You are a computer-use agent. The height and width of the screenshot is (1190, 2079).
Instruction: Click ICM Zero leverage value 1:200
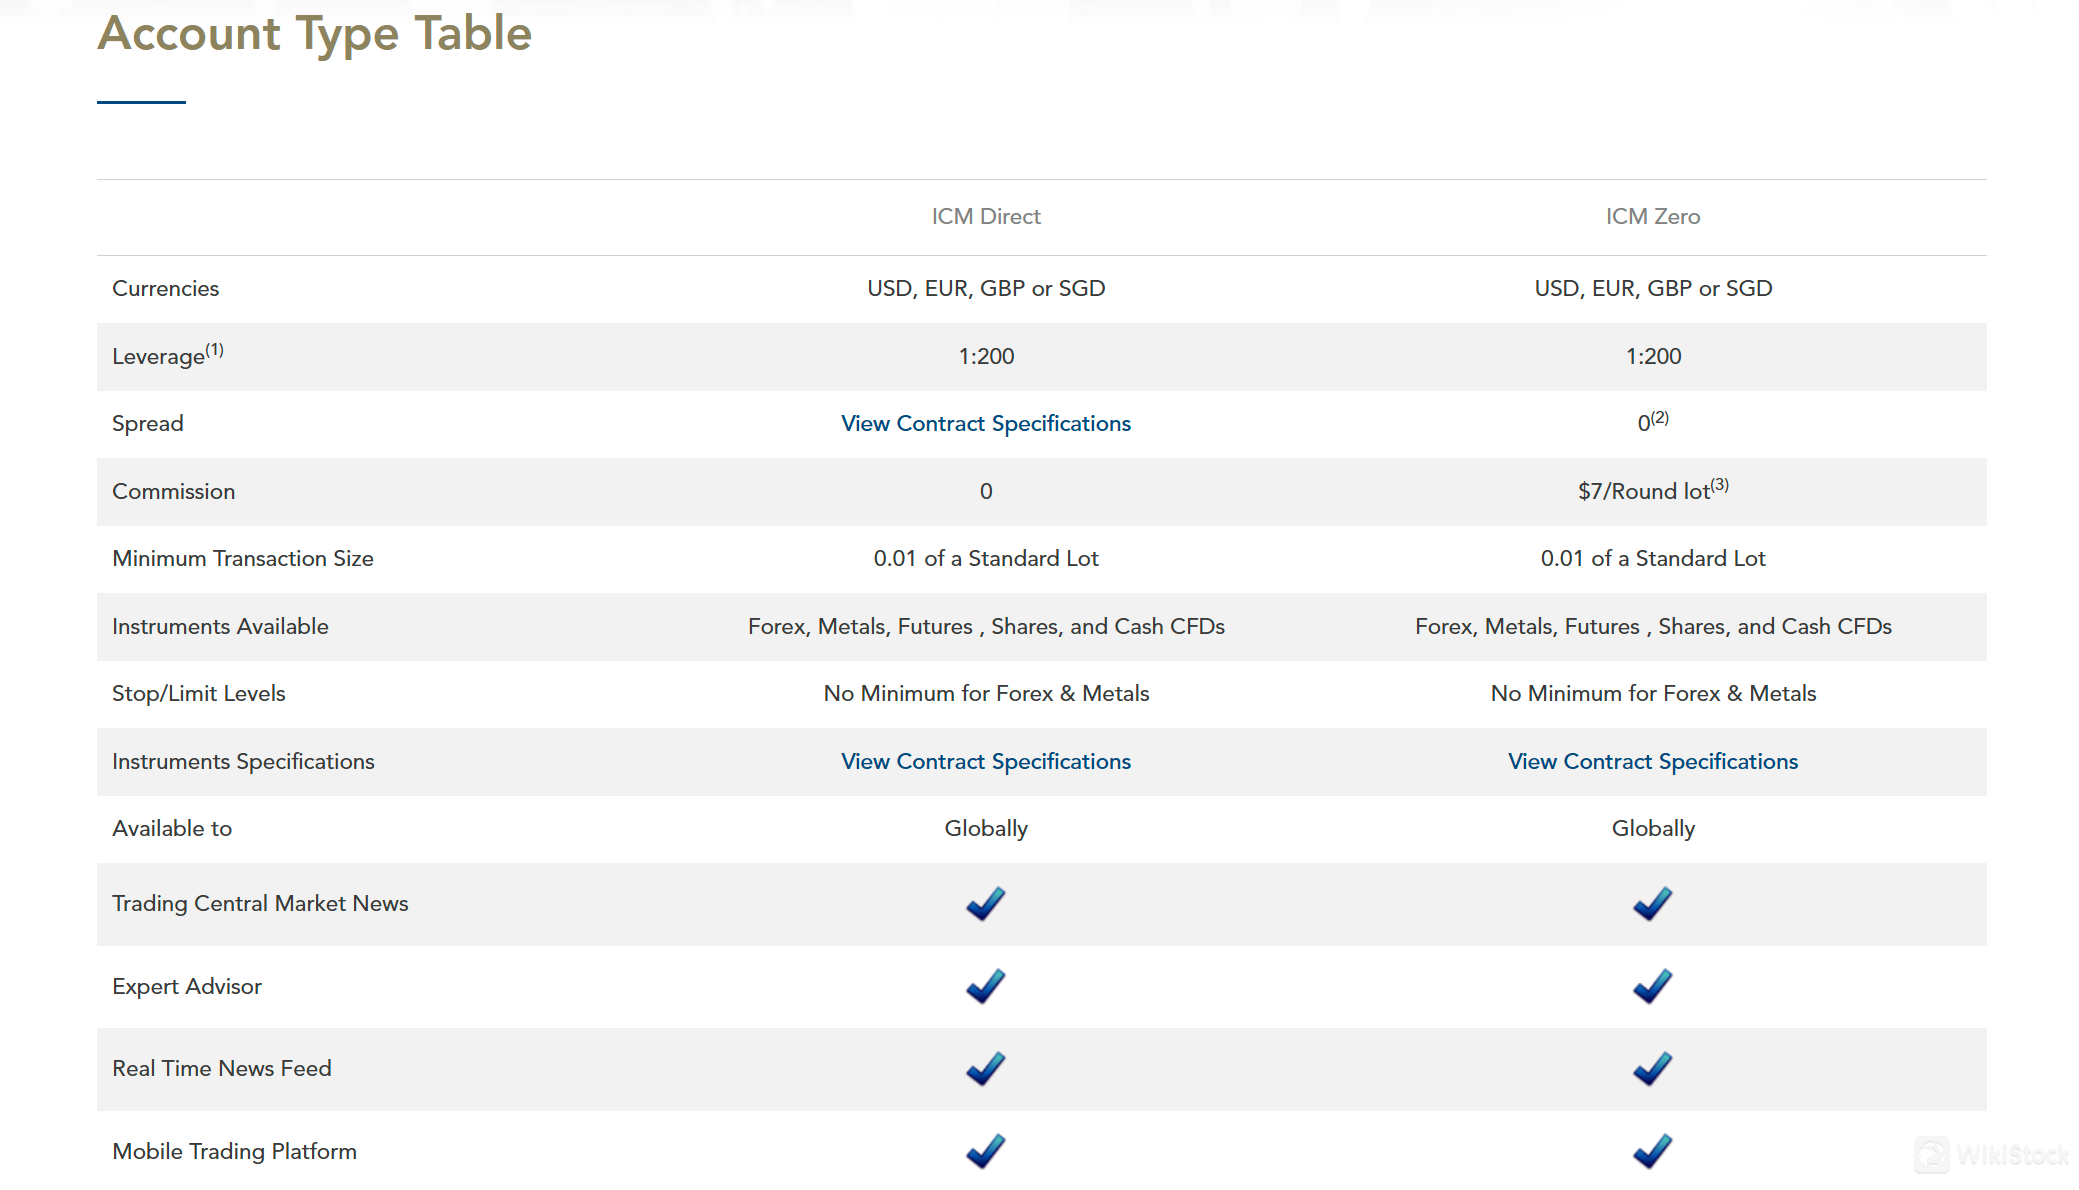pyautogui.click(x=1653, y=357)
